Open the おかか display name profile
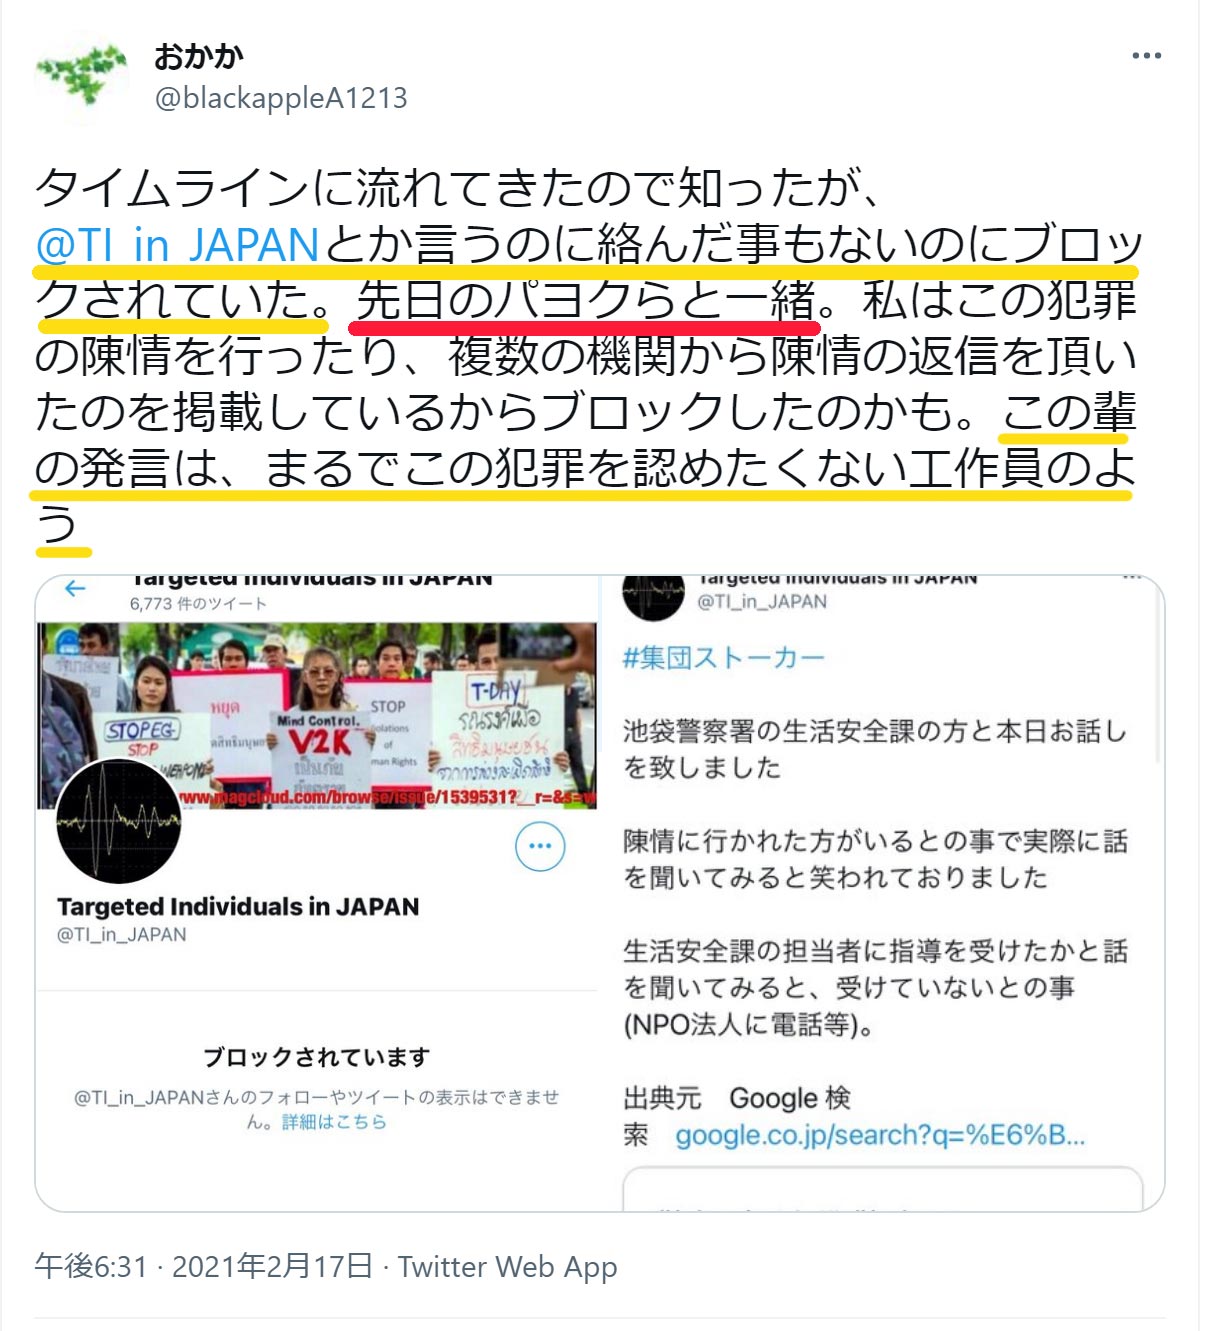This screenshot has width=1208, height=1331. [x=198, y=56]
